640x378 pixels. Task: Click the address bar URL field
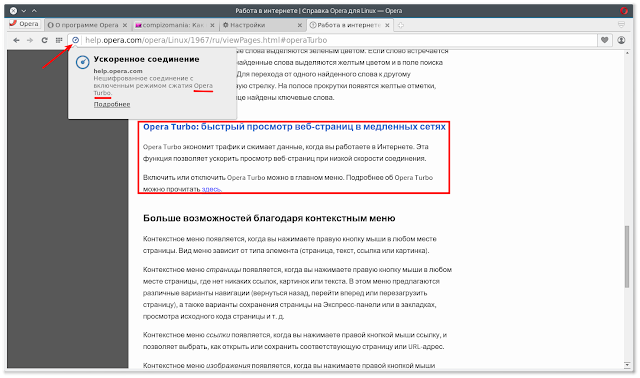tap(339, 40)
